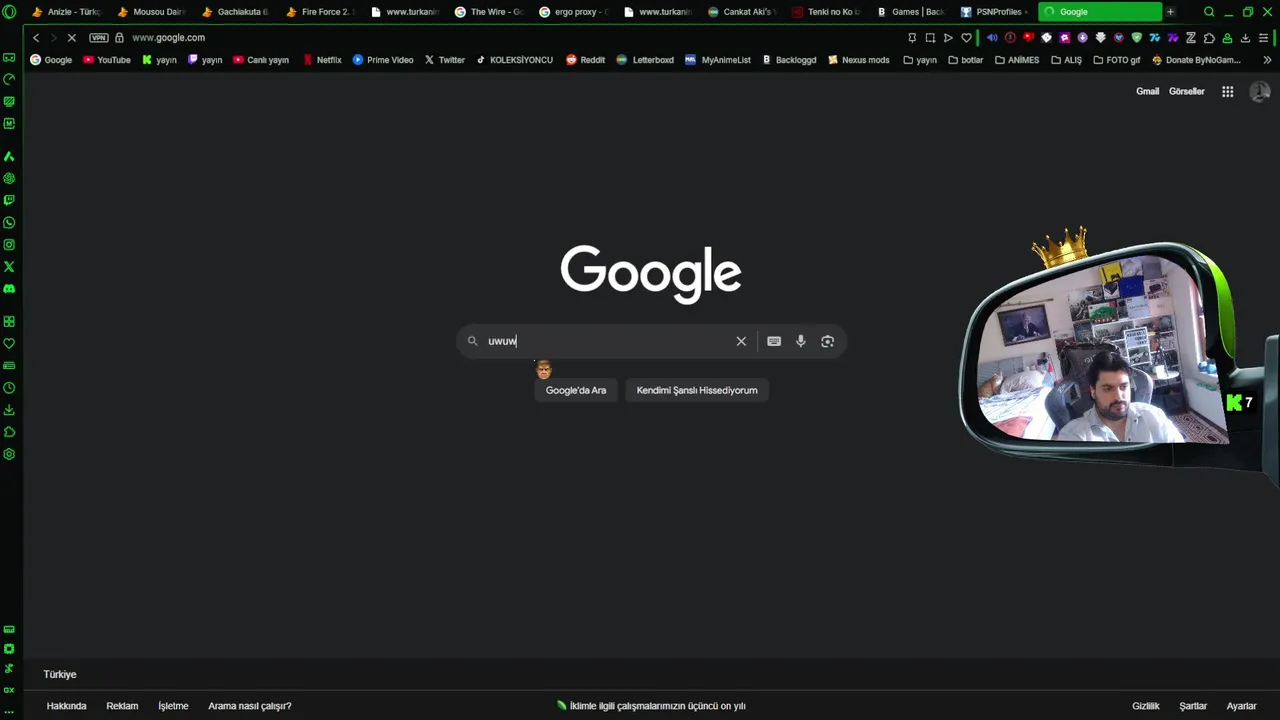
Task: Open the Hakkında footer link
Action: [66, 706]
